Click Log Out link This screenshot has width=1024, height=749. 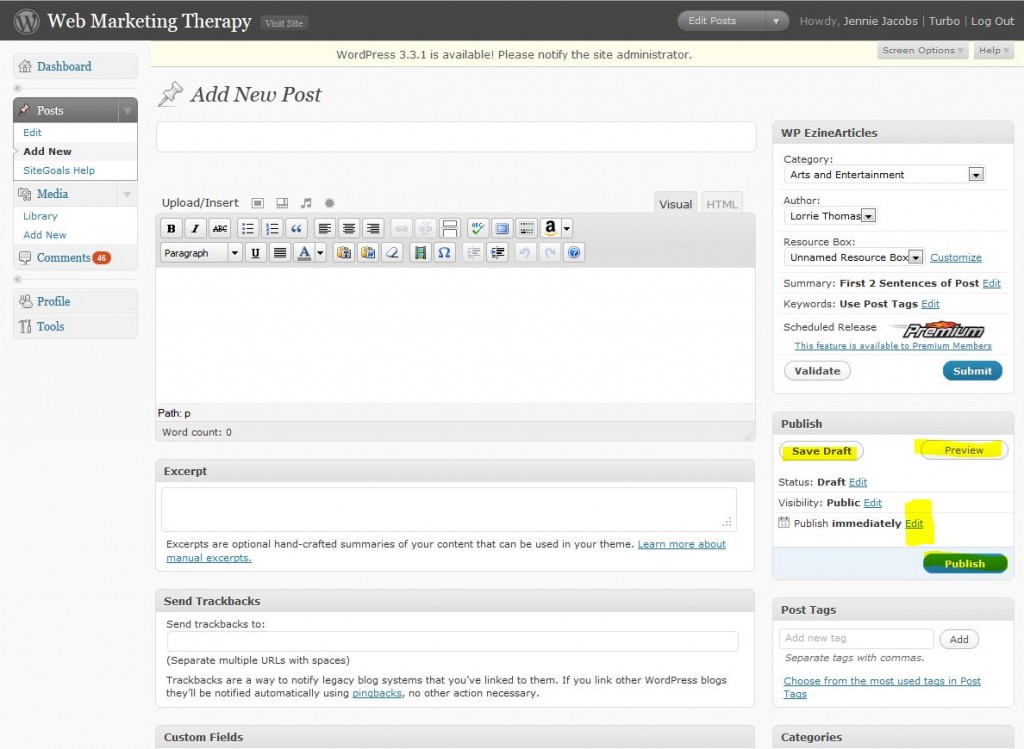992,21
